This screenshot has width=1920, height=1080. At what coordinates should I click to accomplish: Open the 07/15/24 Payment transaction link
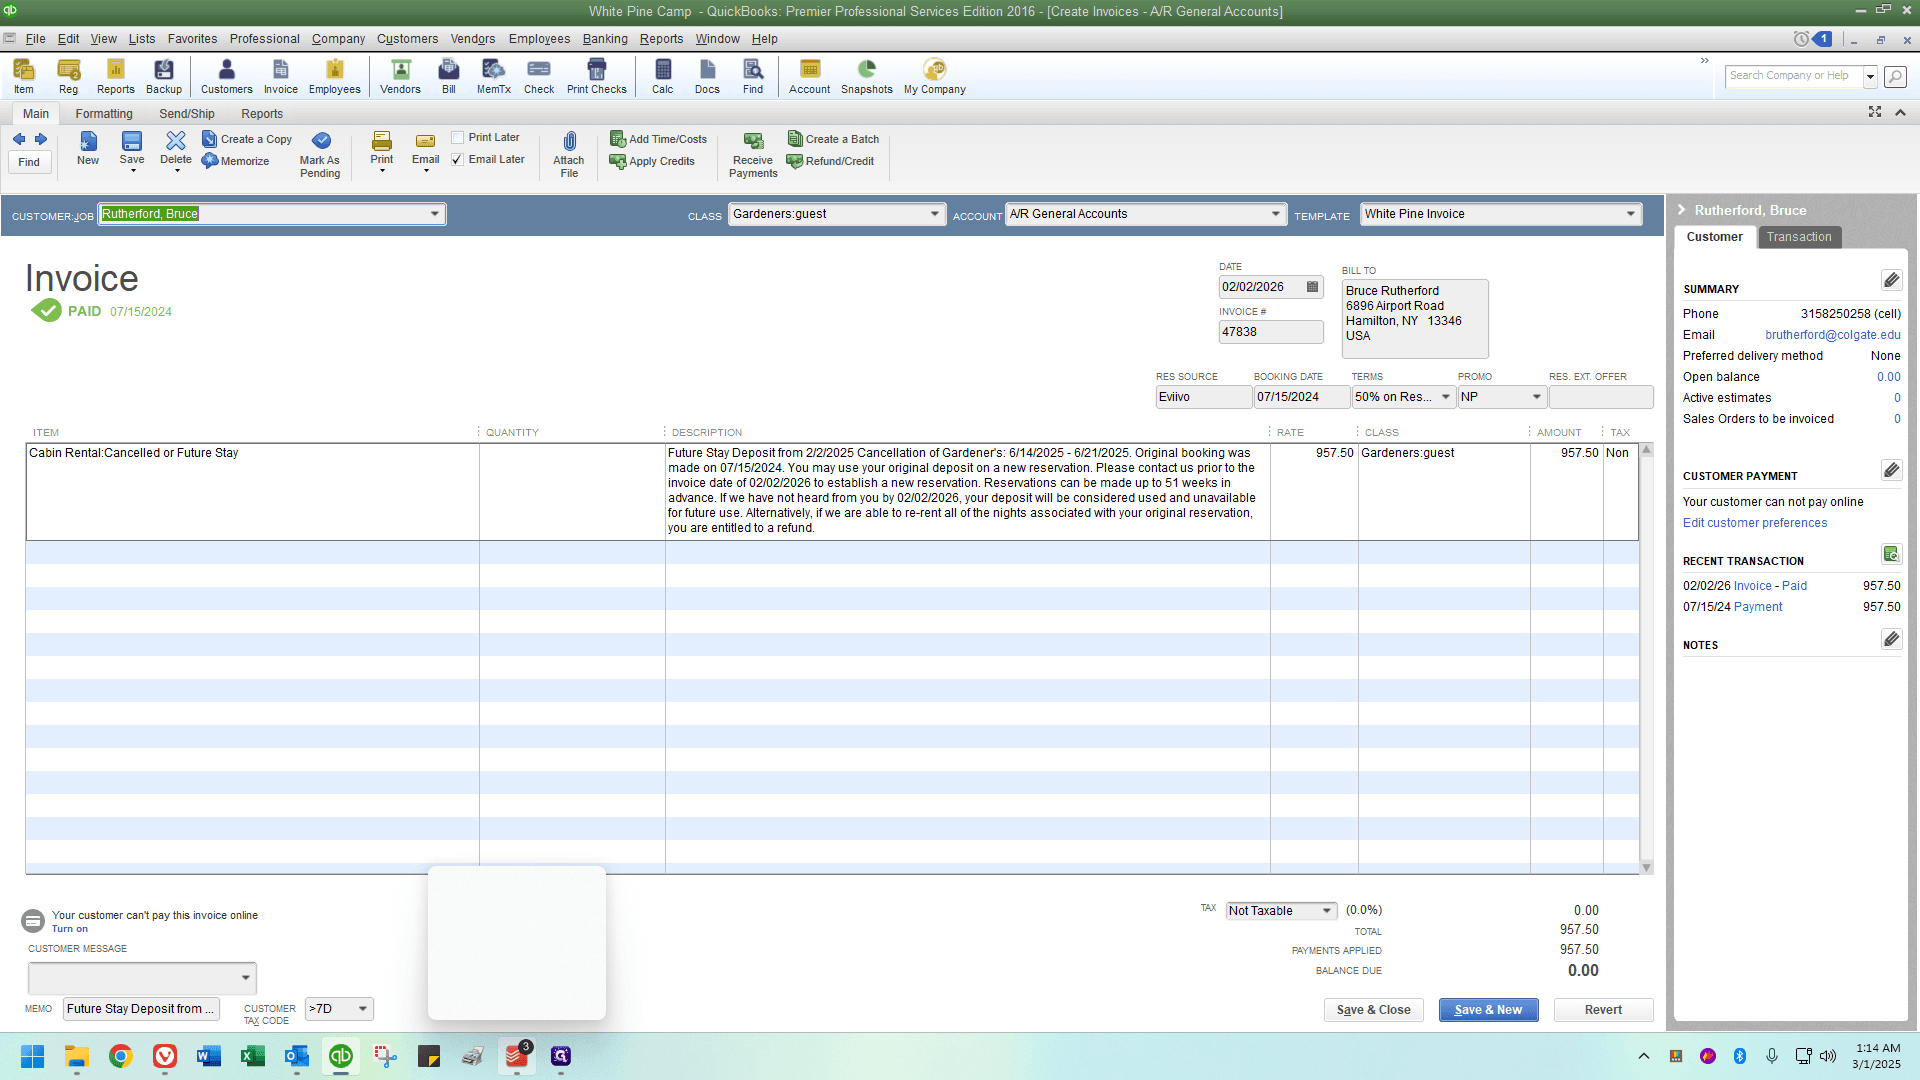[1758, 607]
